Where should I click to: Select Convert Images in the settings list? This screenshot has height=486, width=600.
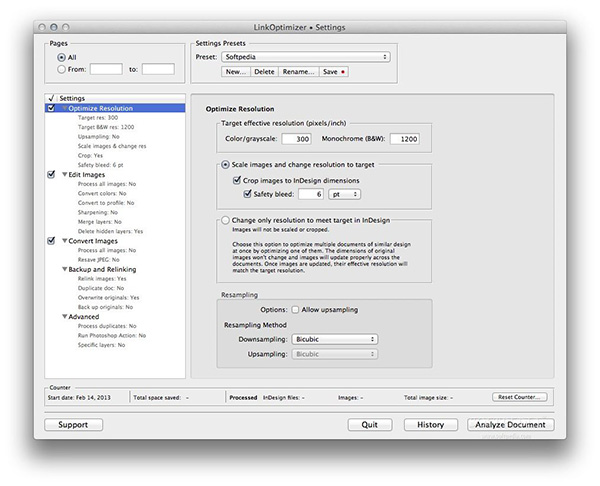tap(93, 241)
